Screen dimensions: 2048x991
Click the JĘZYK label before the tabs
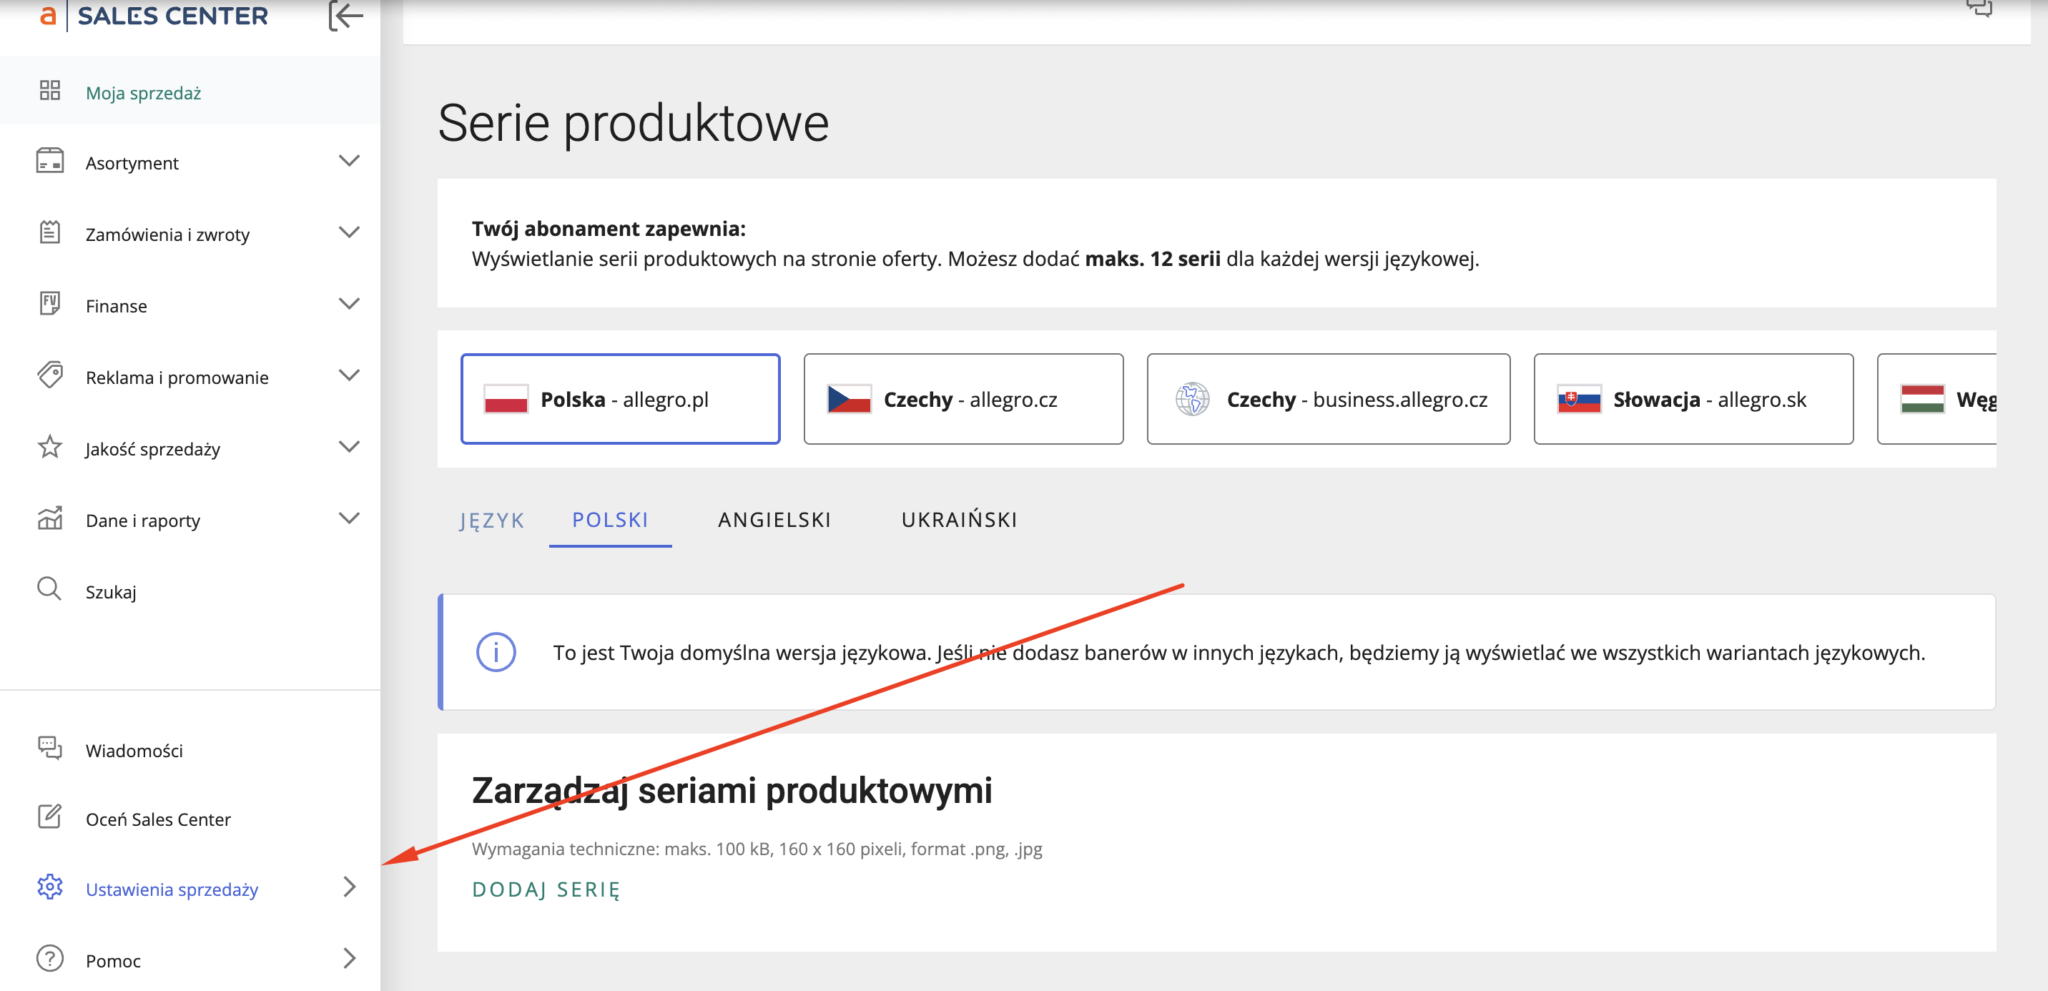pos(492,520)
